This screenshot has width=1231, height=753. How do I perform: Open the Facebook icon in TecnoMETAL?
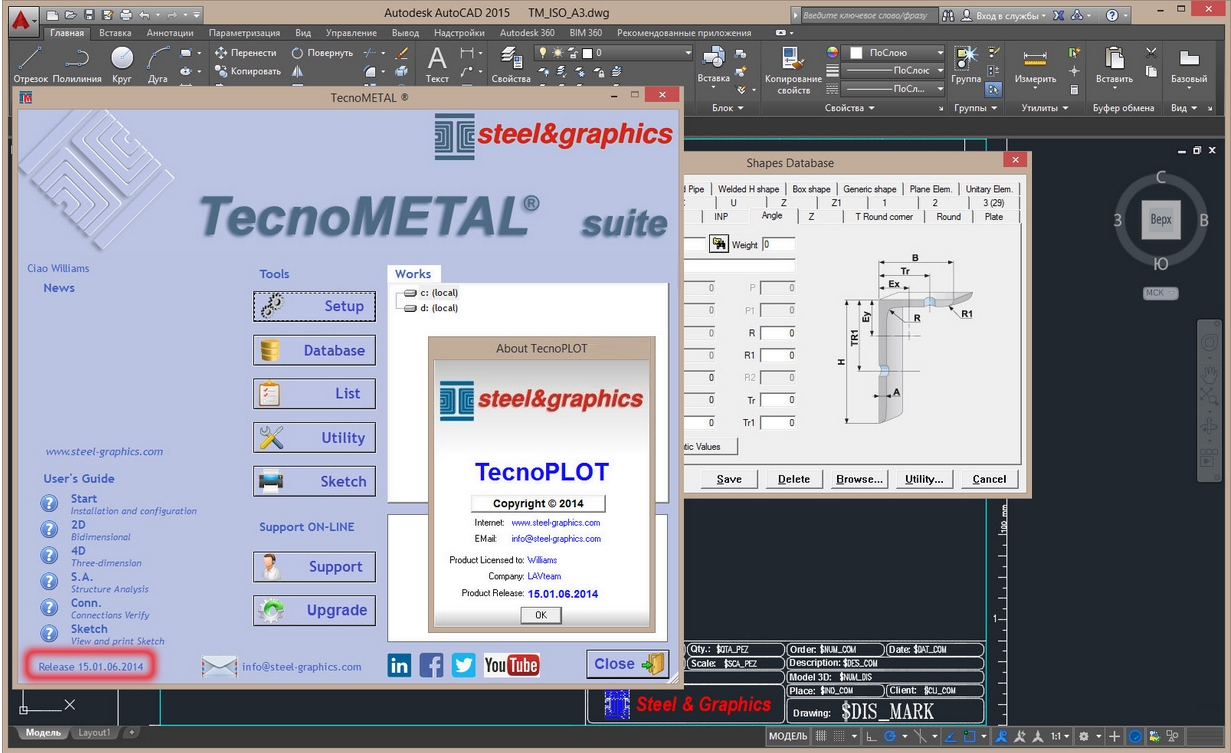pos(431,665)
